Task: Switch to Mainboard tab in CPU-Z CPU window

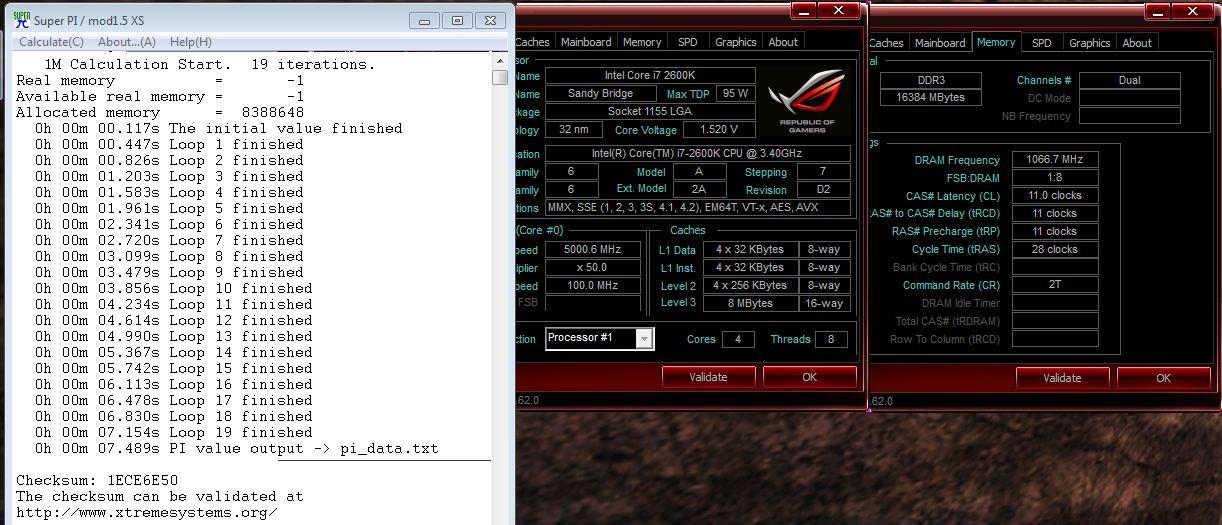Action: 586,42
